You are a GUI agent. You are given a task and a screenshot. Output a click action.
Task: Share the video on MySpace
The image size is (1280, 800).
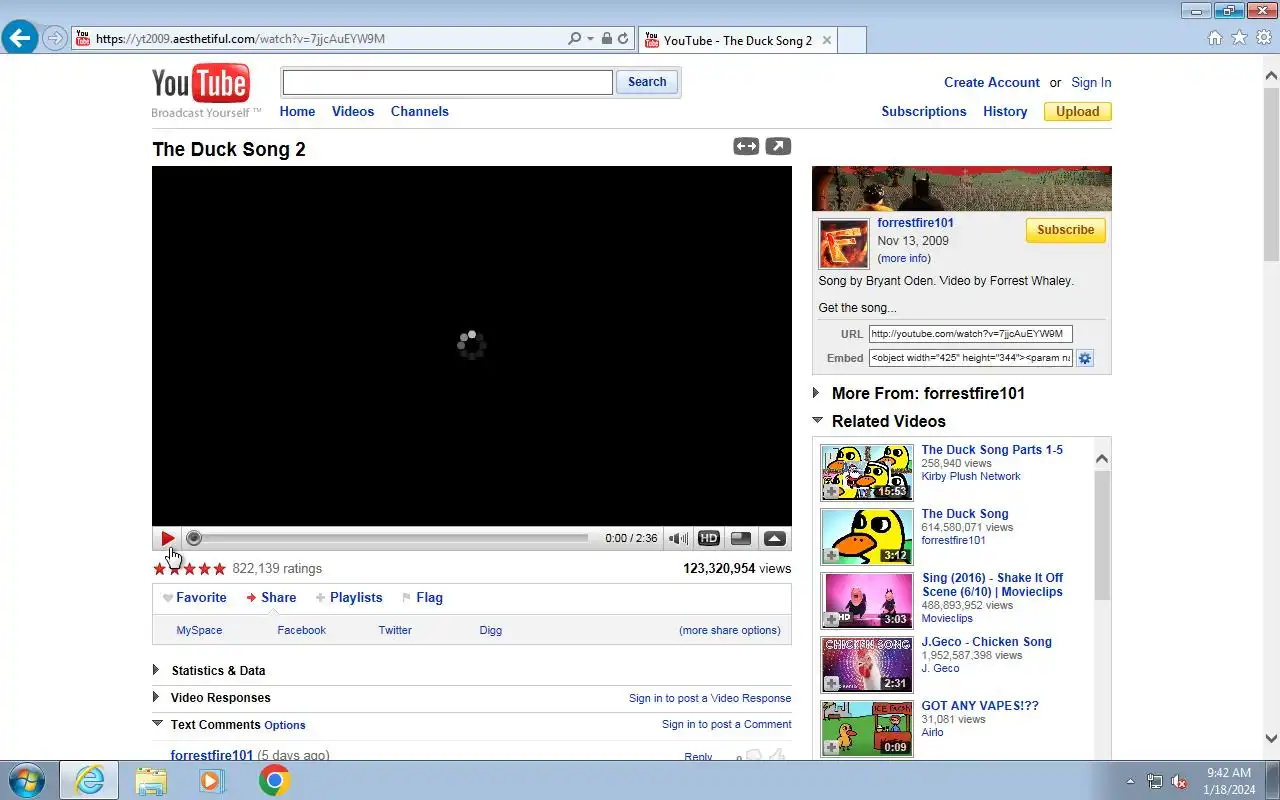pyautogui.click(x=199, y=630)
